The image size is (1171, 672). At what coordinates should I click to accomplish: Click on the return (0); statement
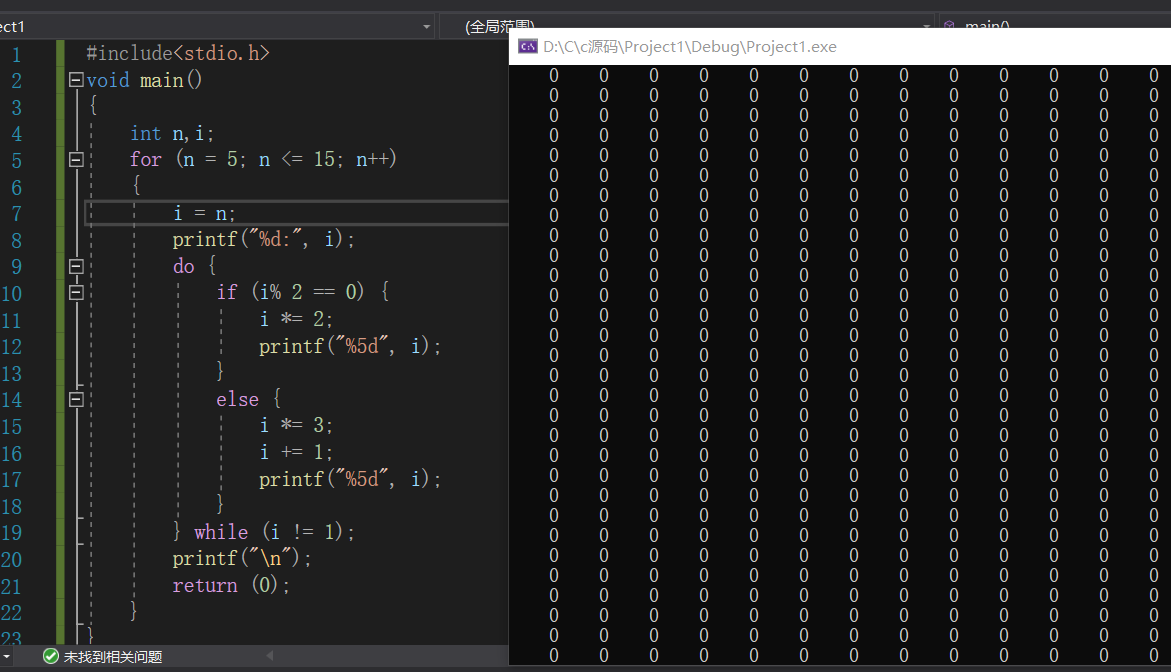(x=231, y=586)
